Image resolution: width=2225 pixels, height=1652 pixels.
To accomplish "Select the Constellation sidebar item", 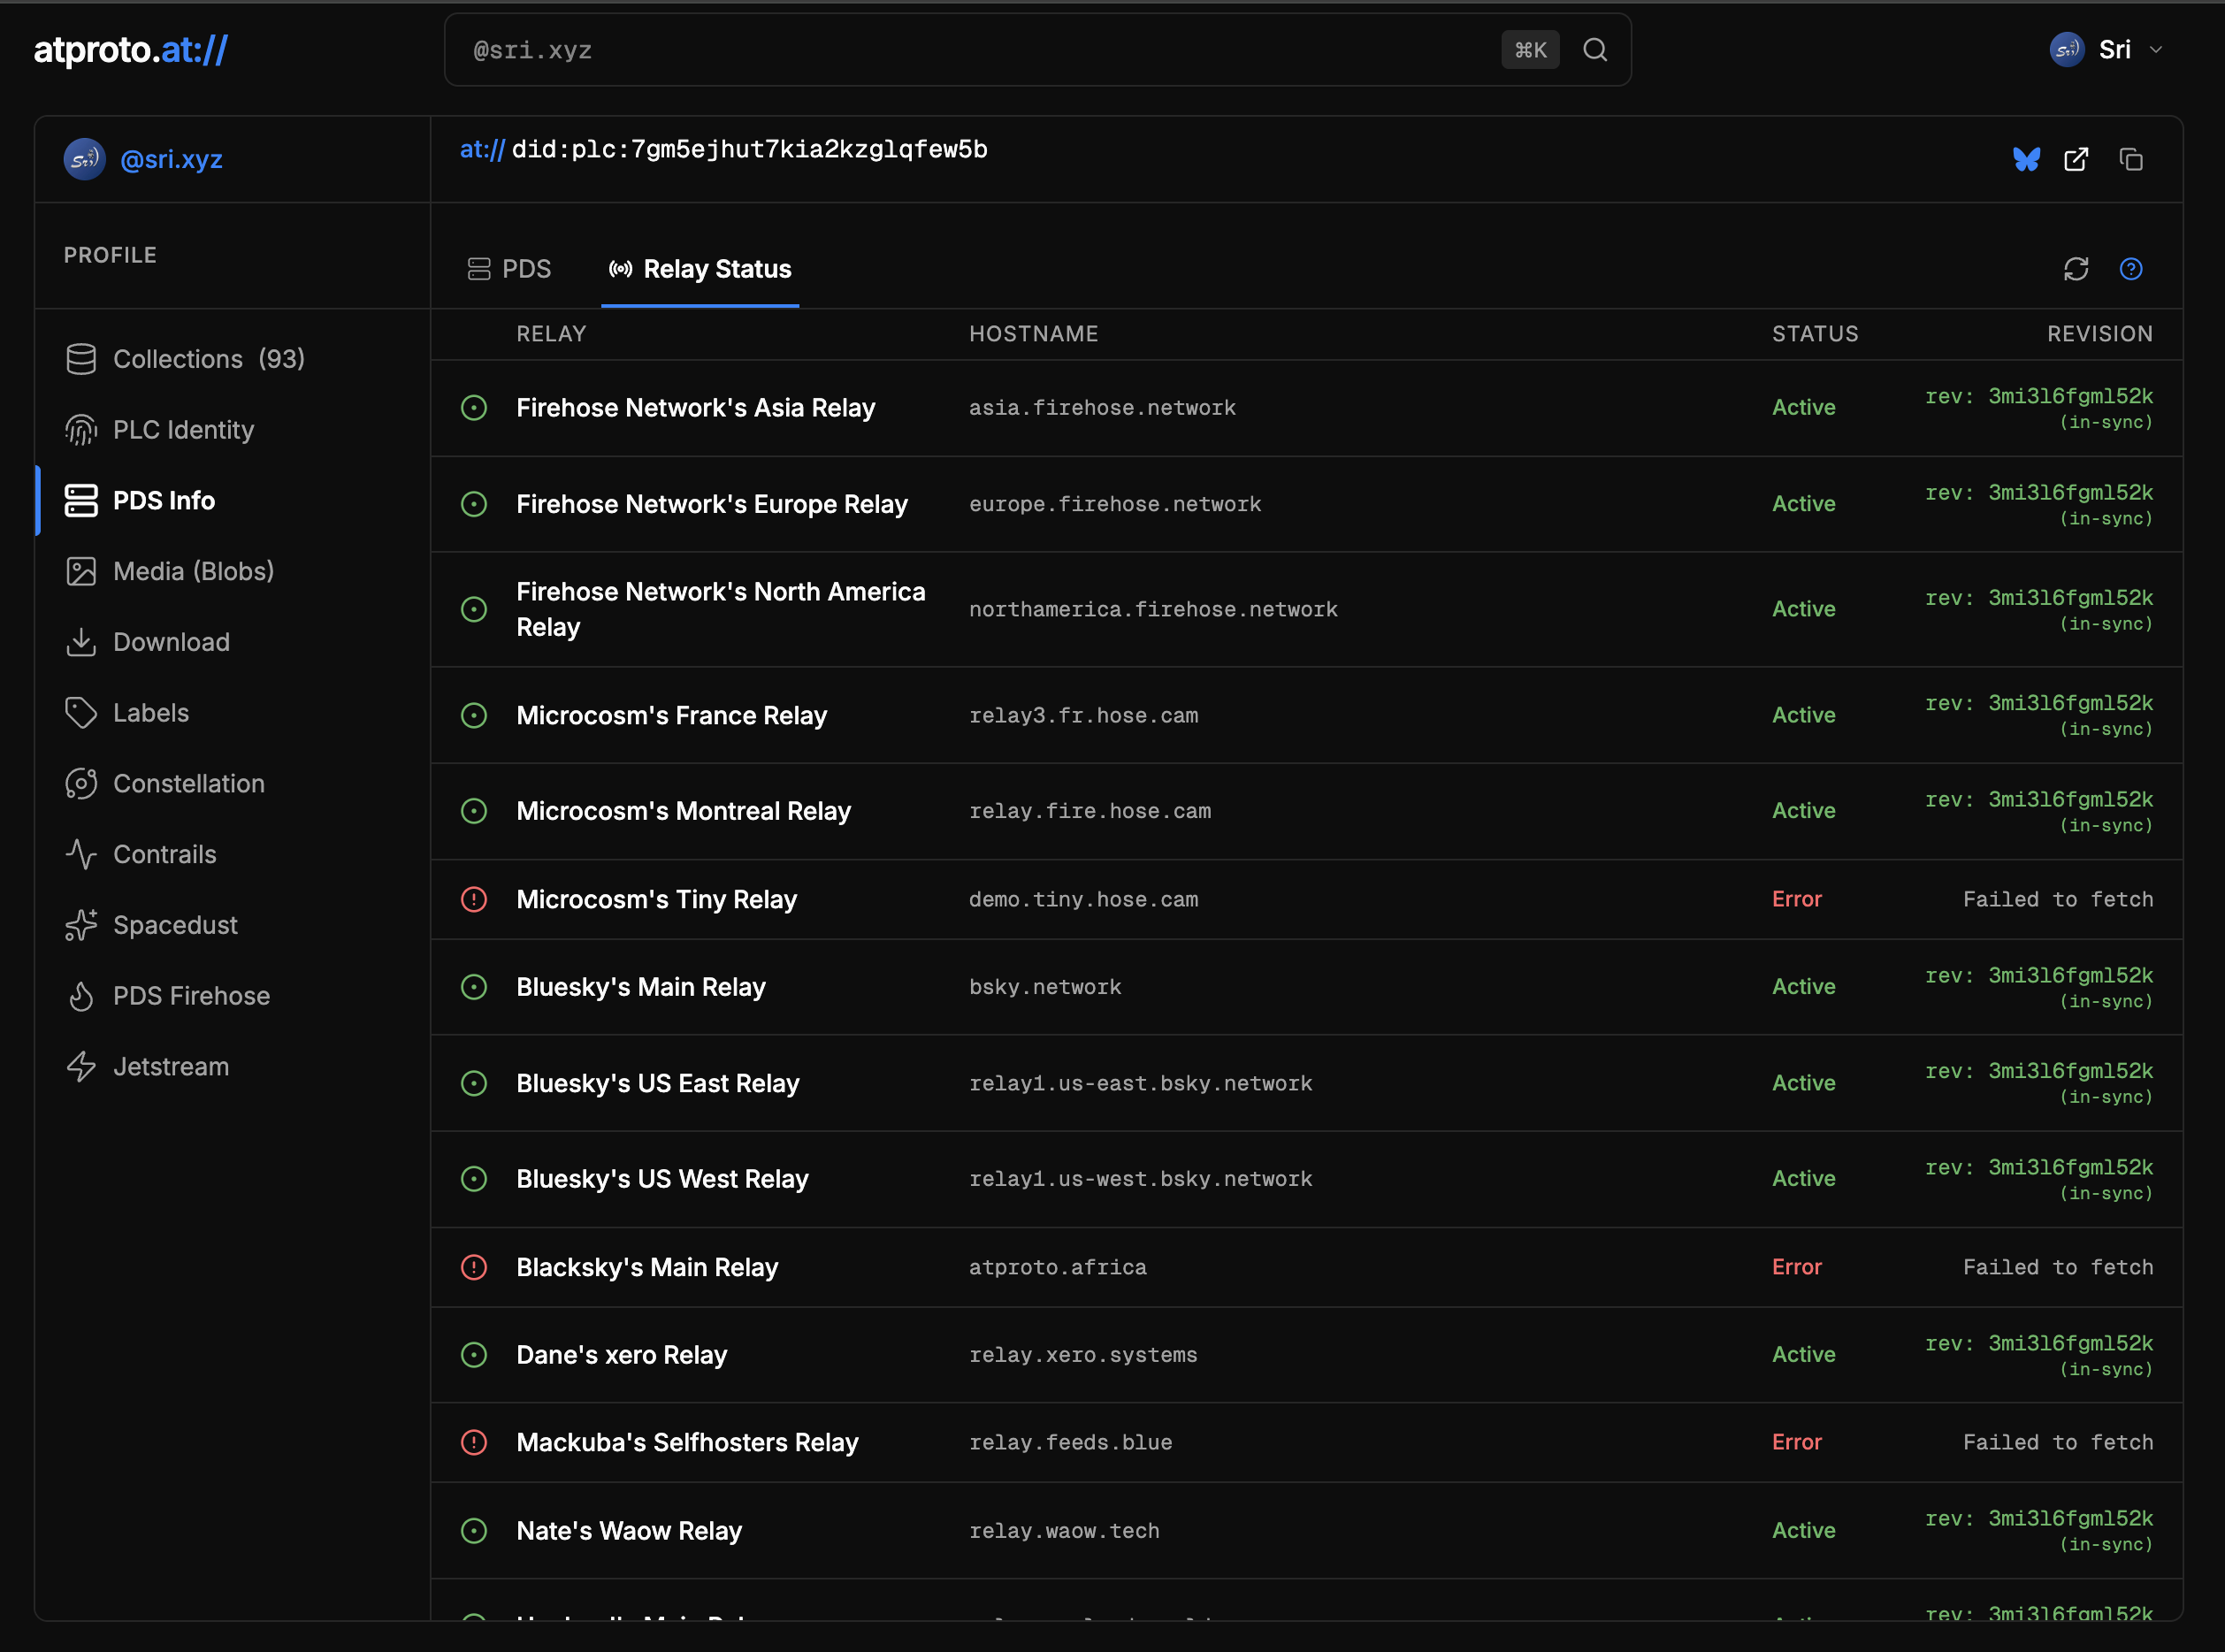I will click(x=189, y=784).
